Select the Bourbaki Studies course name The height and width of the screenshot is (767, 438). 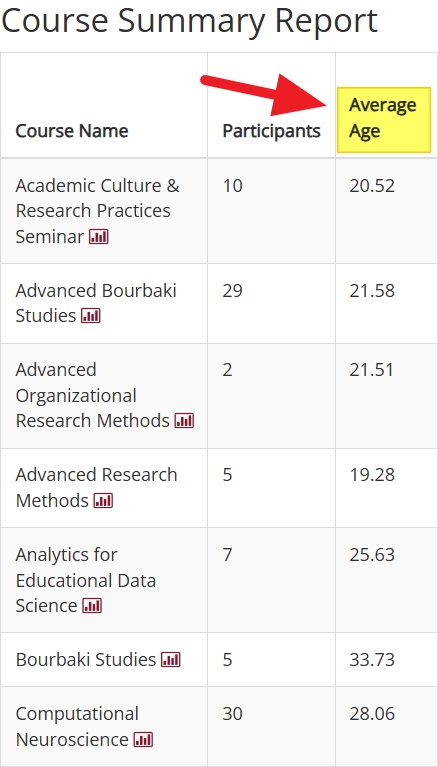point(86,660)
